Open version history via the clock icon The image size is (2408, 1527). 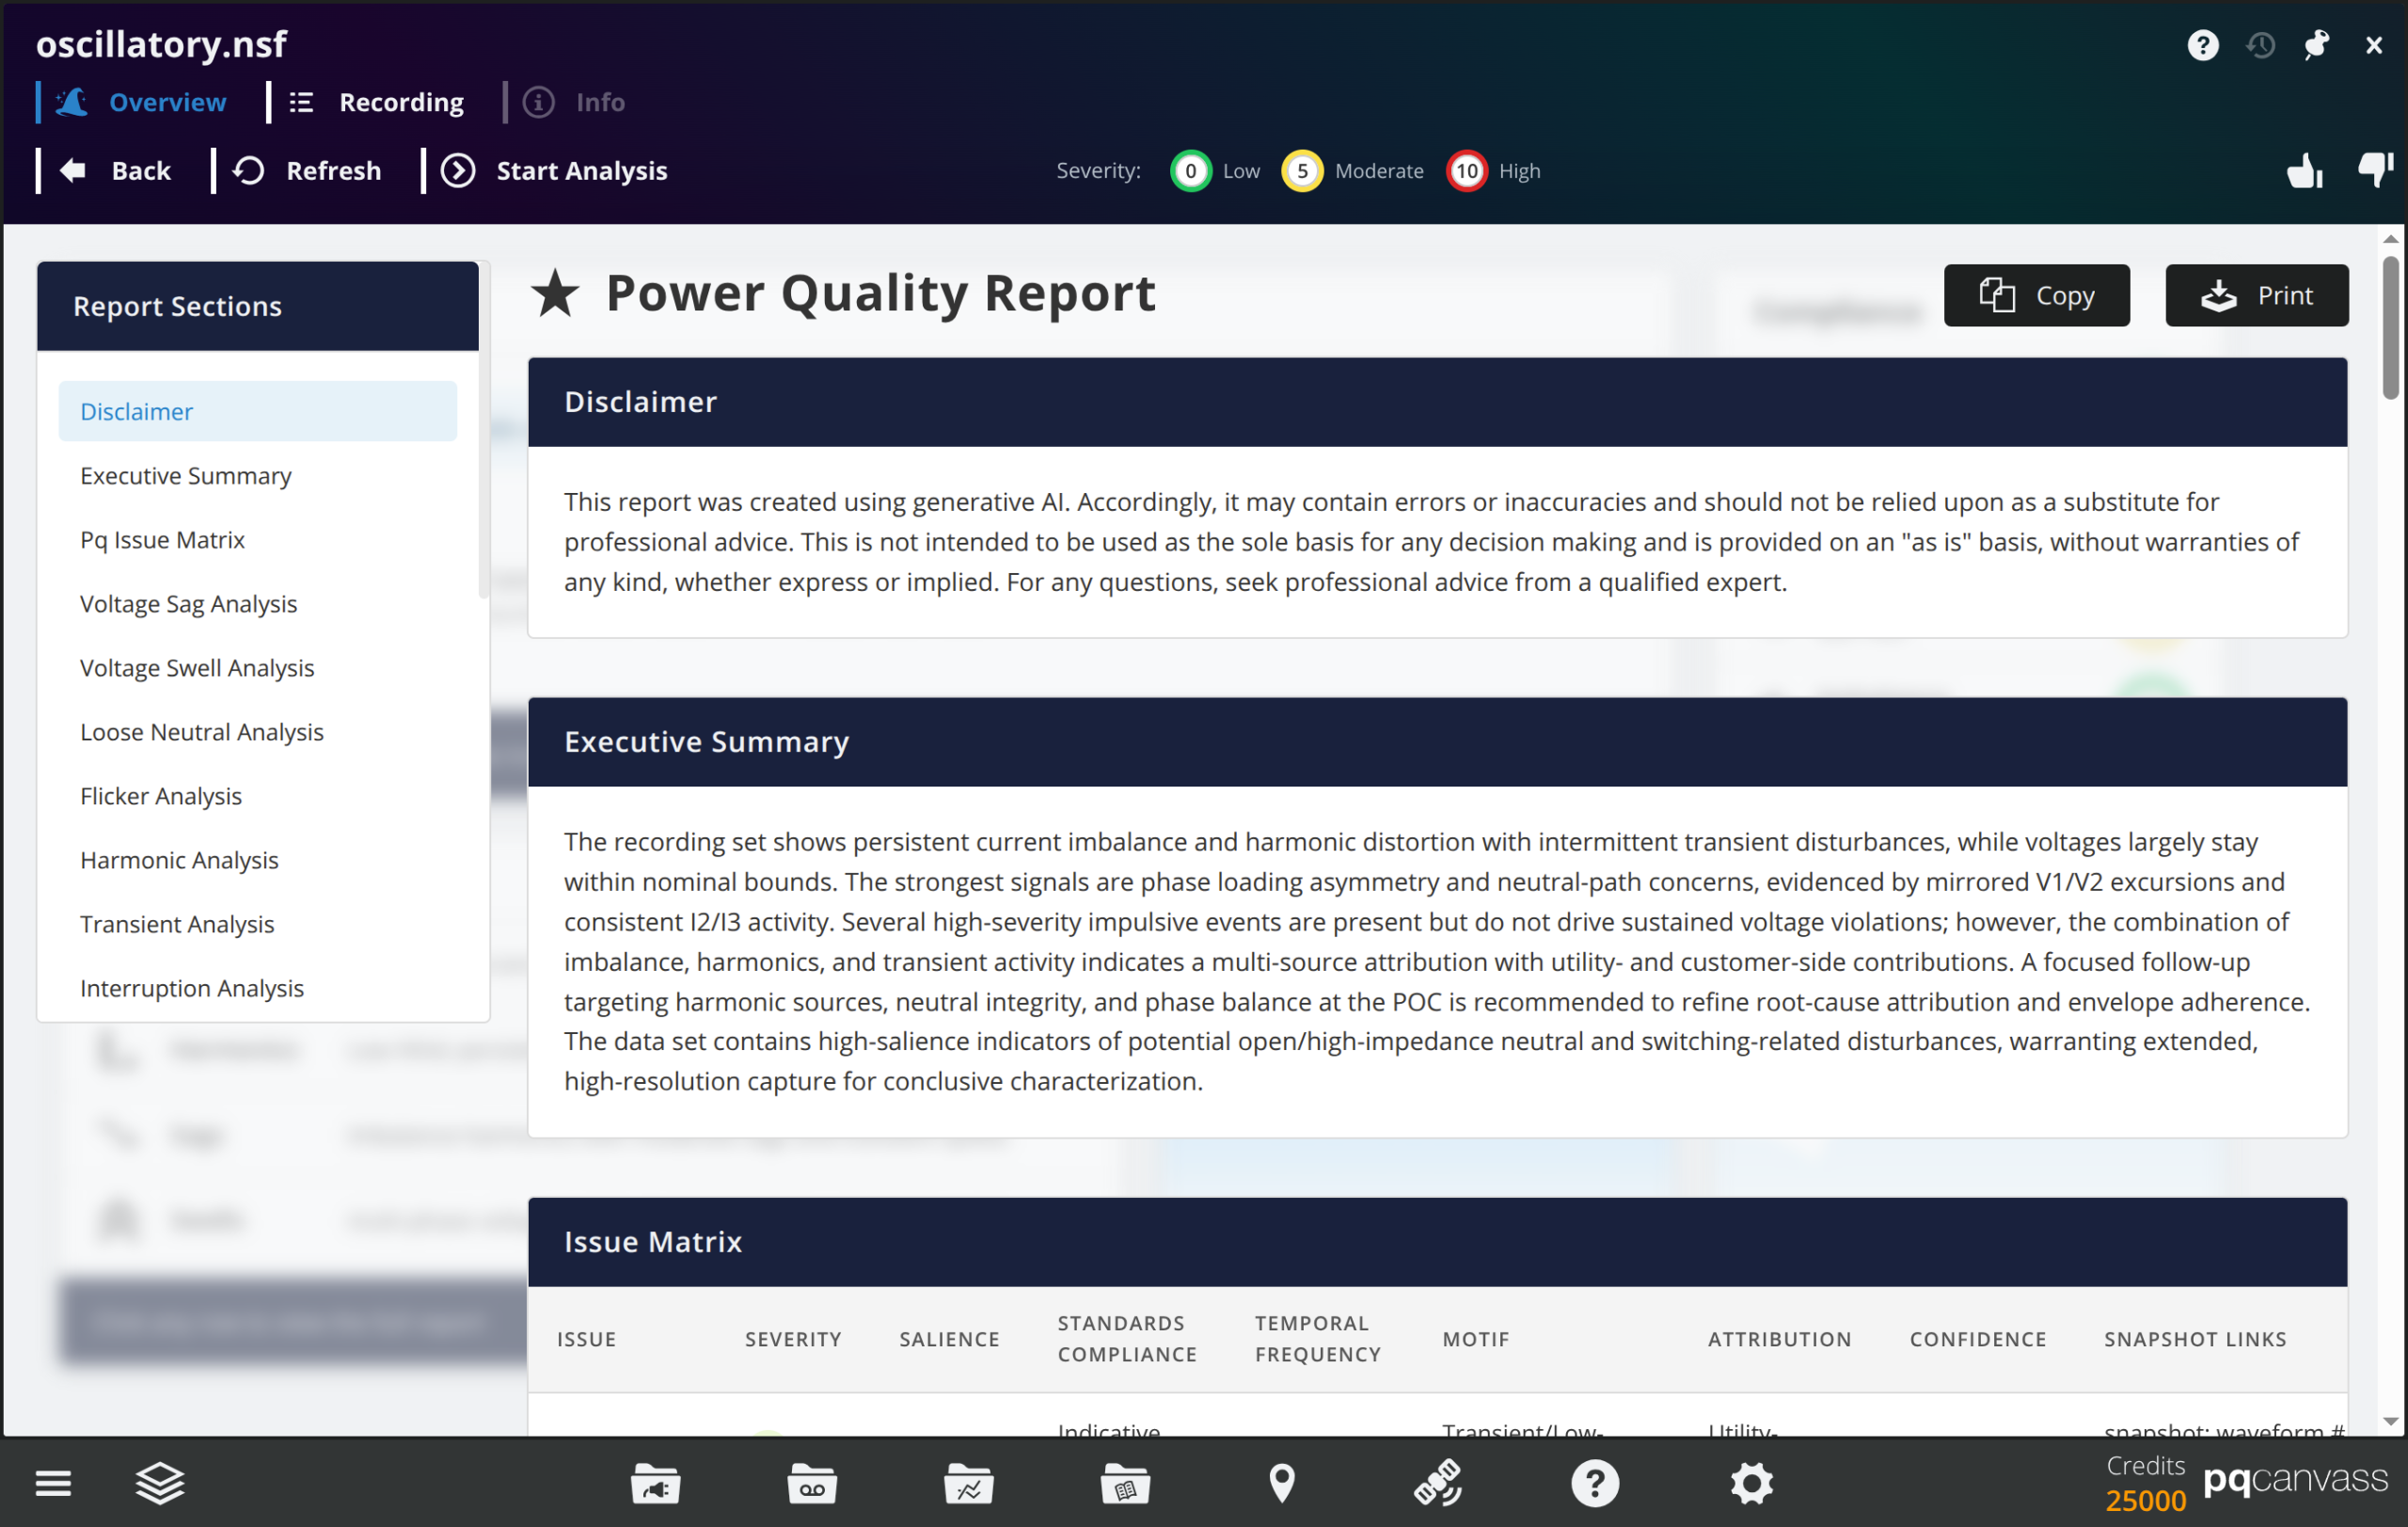coord(2260,44)
